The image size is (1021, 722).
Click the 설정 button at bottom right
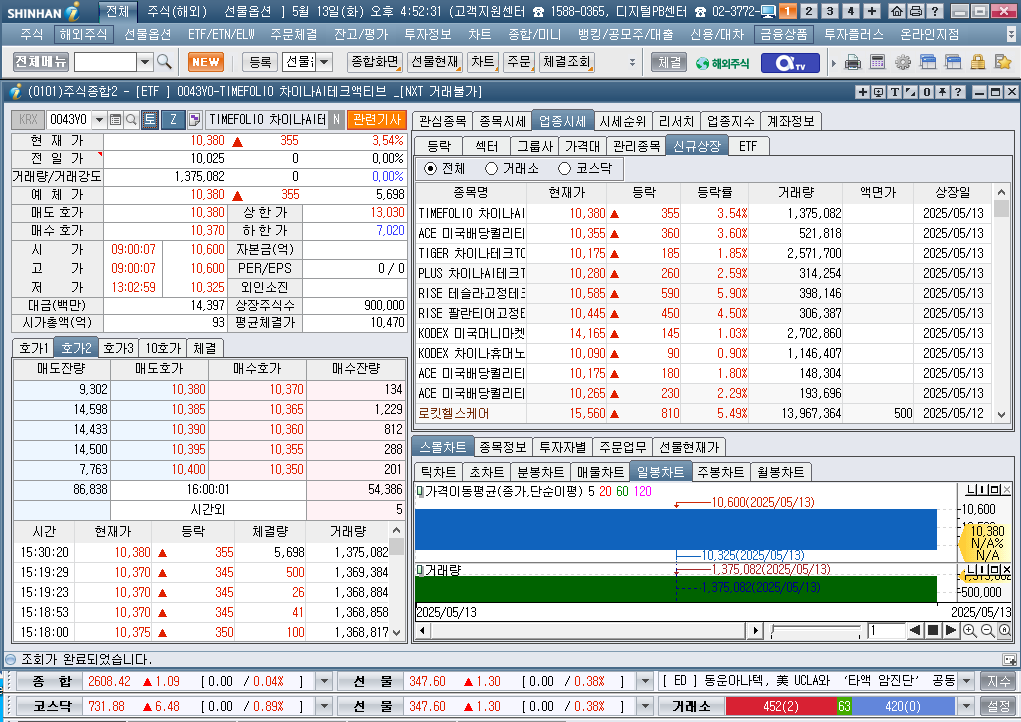[998, 706]
